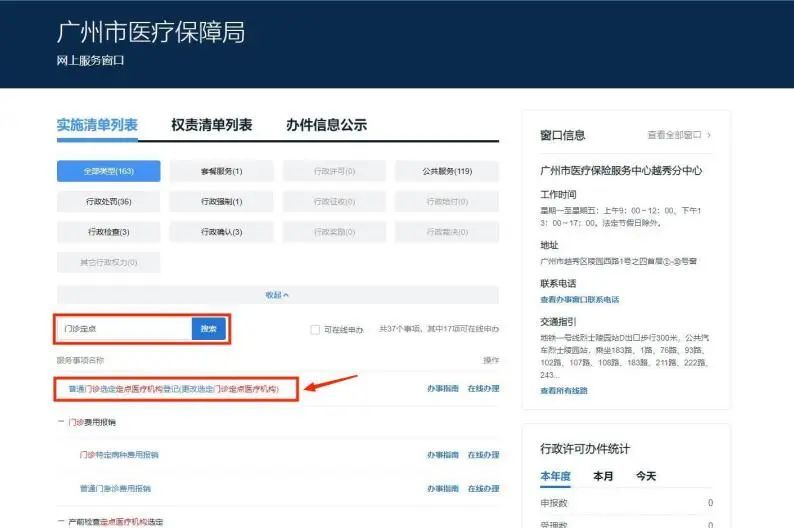Open the 权责清单列表 tab
The height and width of the screenshot is (528, 794).
(x=212, y=125)
